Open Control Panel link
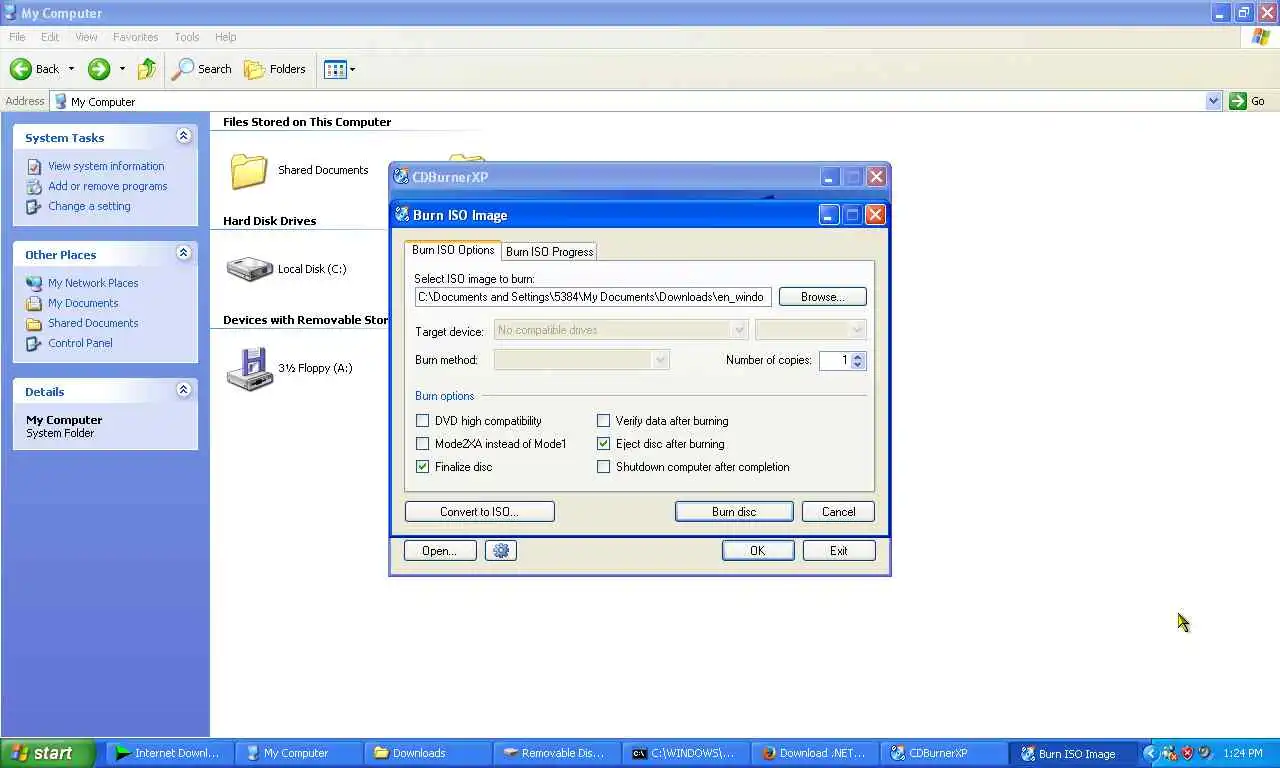 (x=80, y=343)
